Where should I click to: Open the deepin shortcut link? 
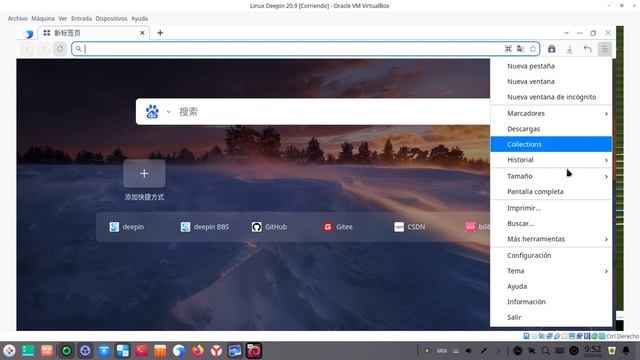tap(127, 227)
